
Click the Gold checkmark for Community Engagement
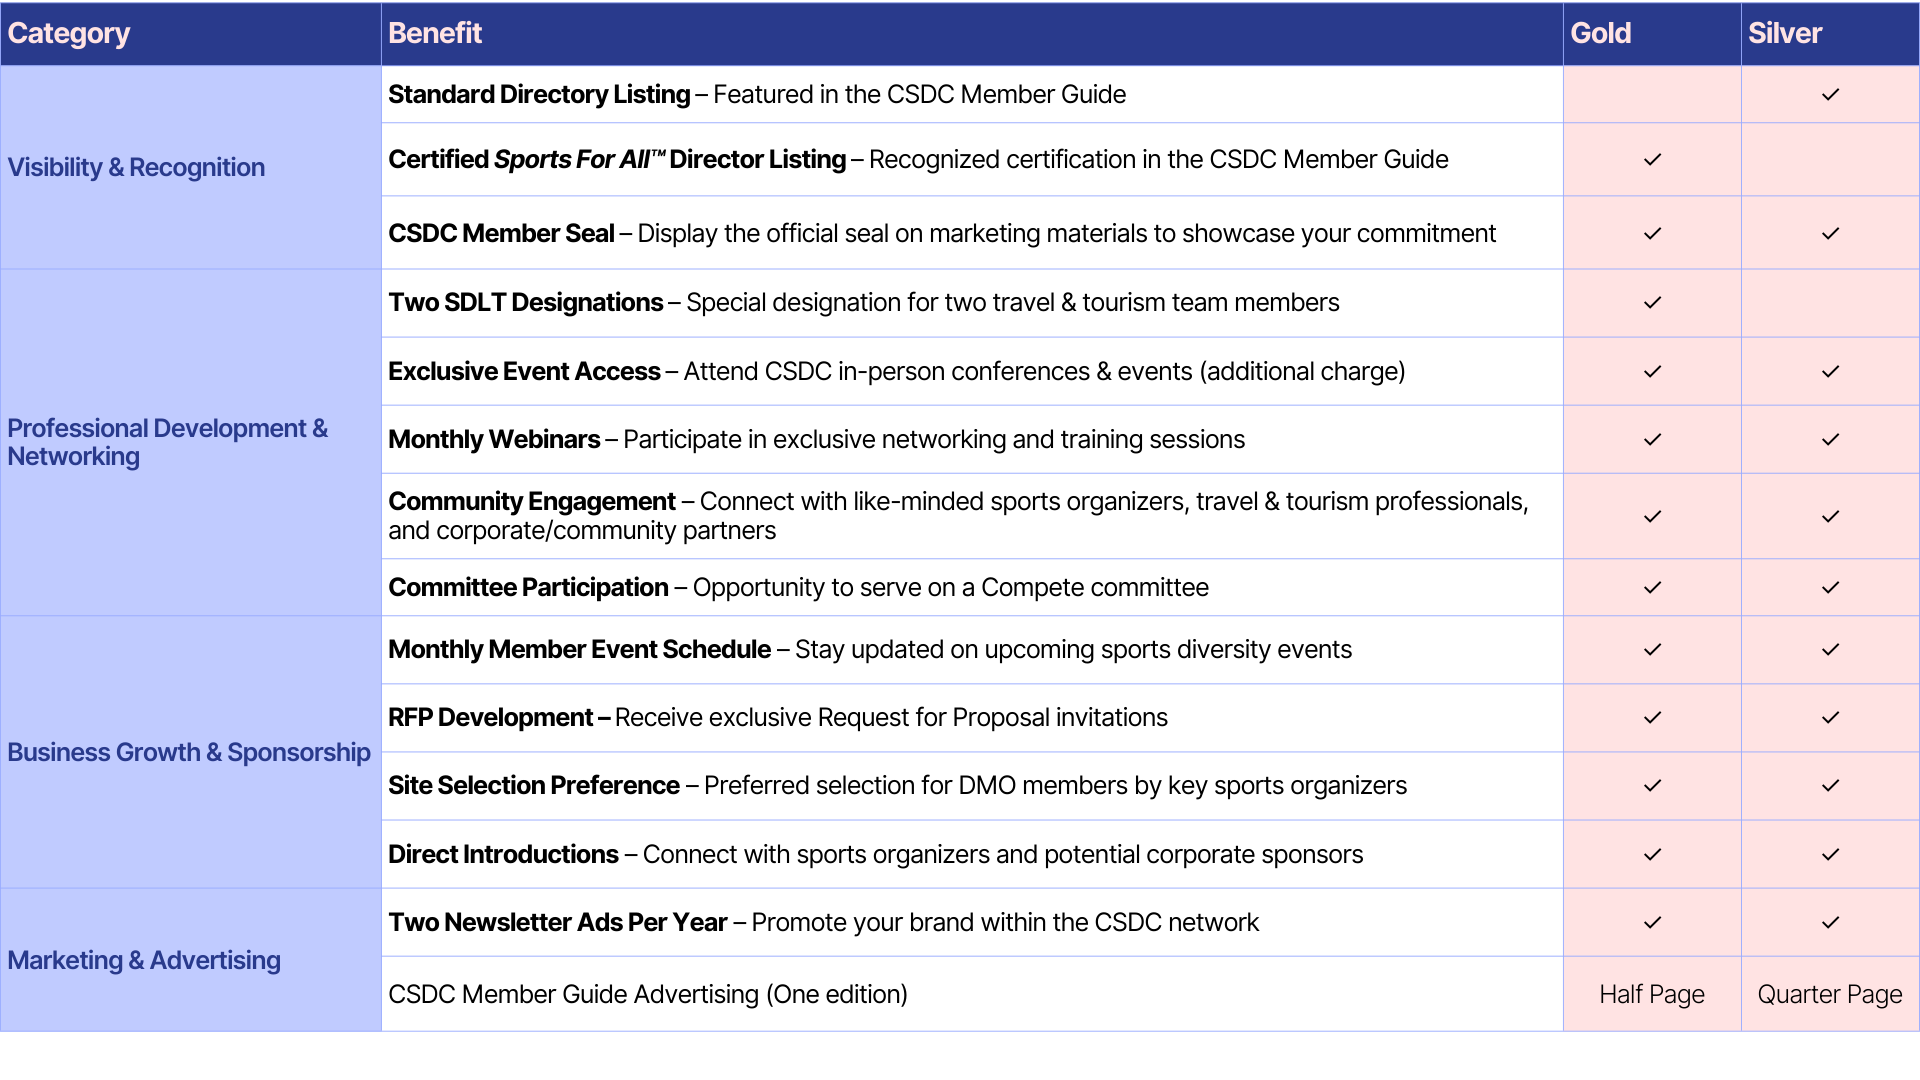(x=1652, y=517)
